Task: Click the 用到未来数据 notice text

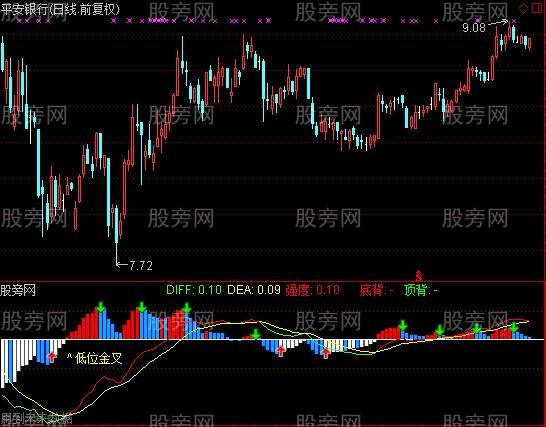Action: [x=36, y=419]
